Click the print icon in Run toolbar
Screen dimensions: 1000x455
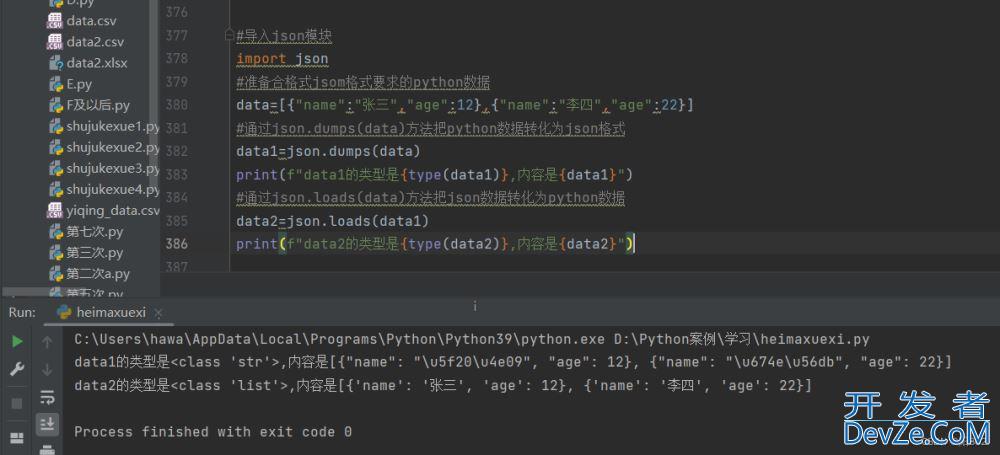click(x=47, y=449)
